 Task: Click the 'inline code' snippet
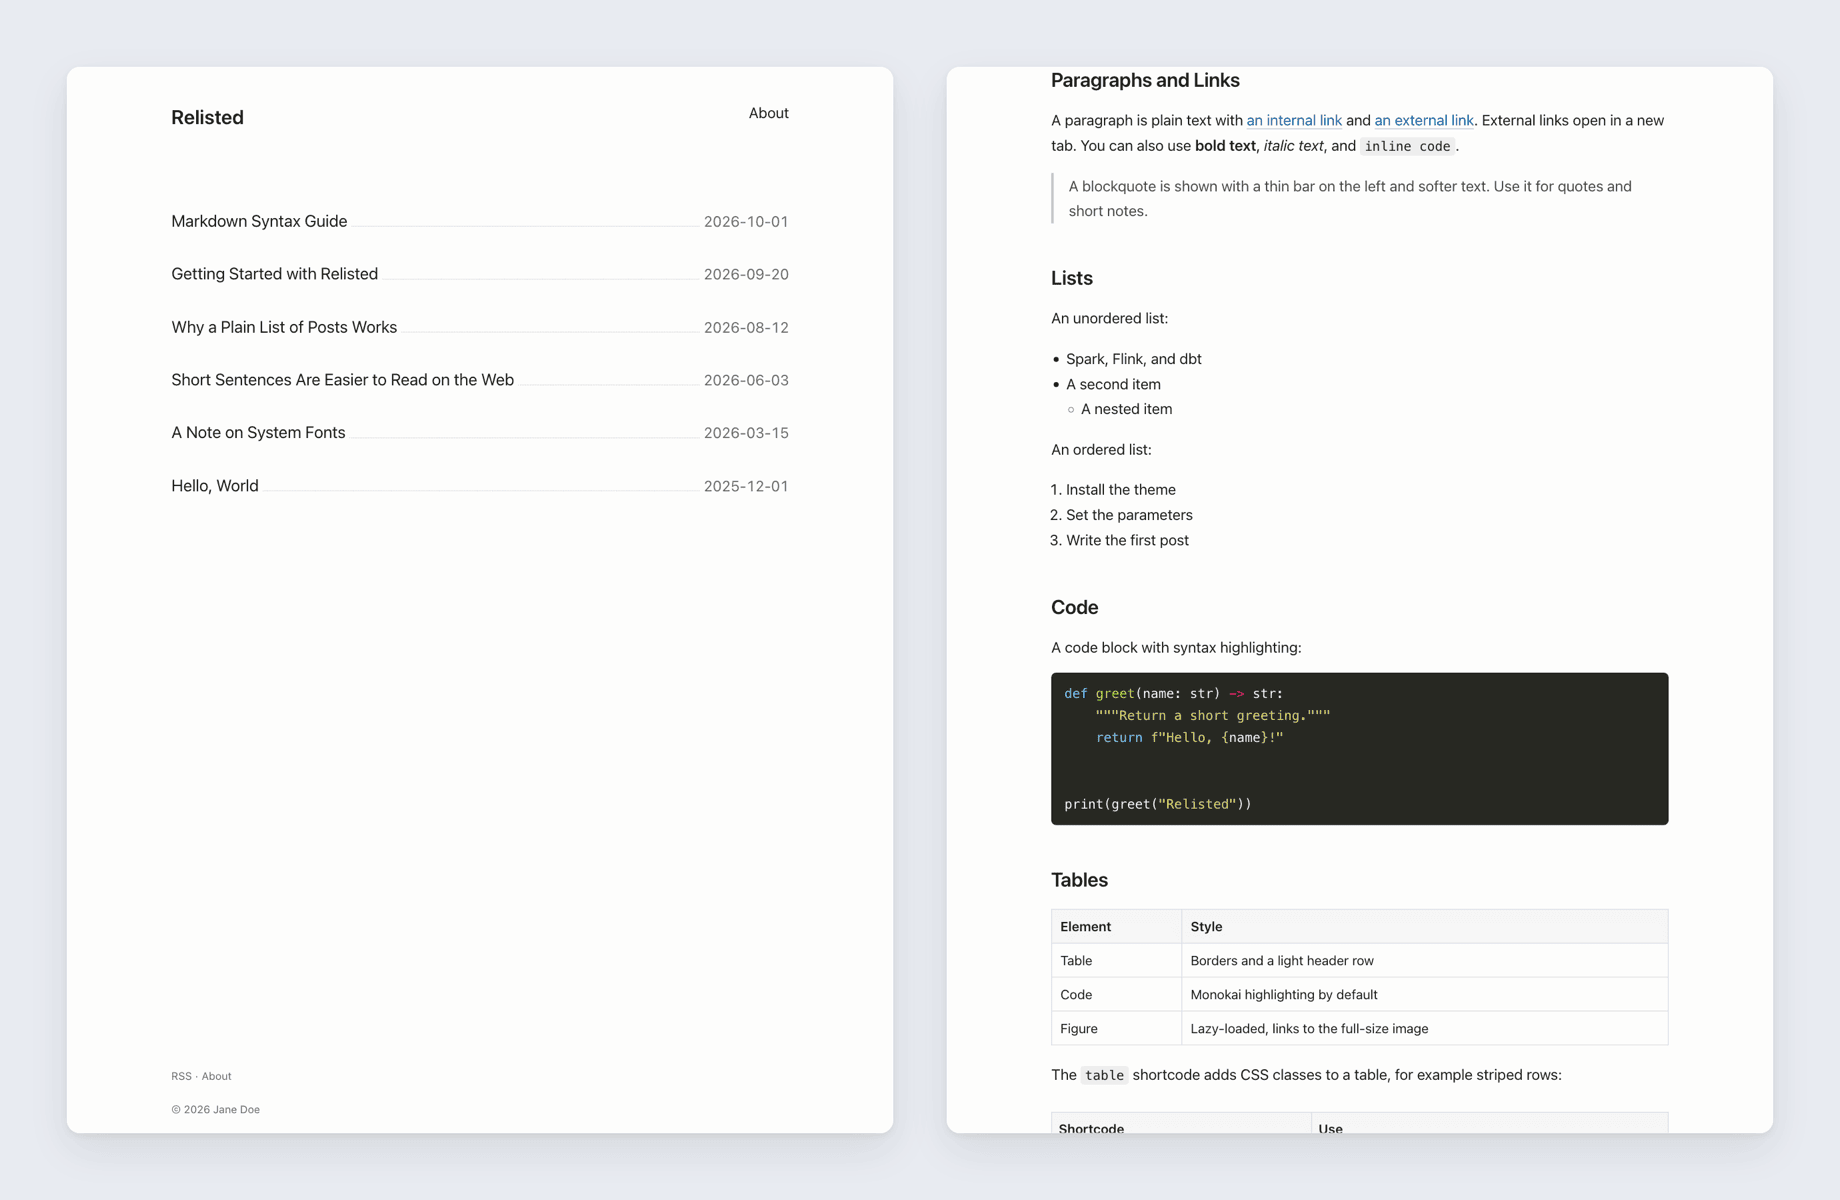pyautogui.click(x=1407, y=146)
